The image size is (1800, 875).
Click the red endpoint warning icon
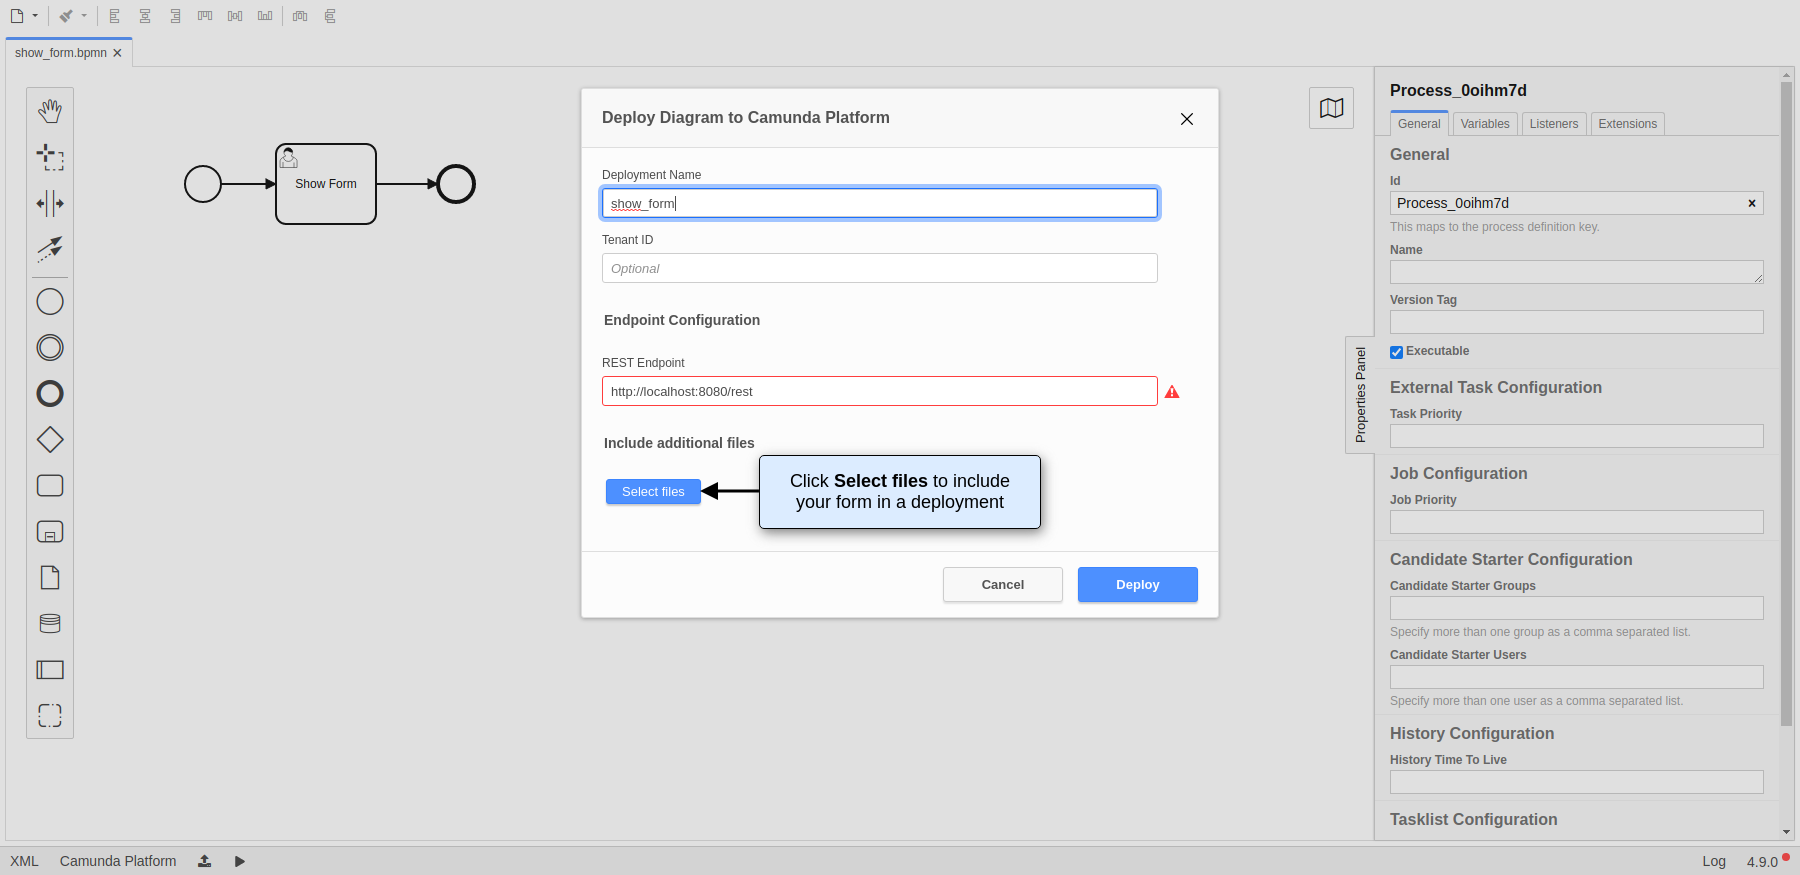coord(1172,392)
